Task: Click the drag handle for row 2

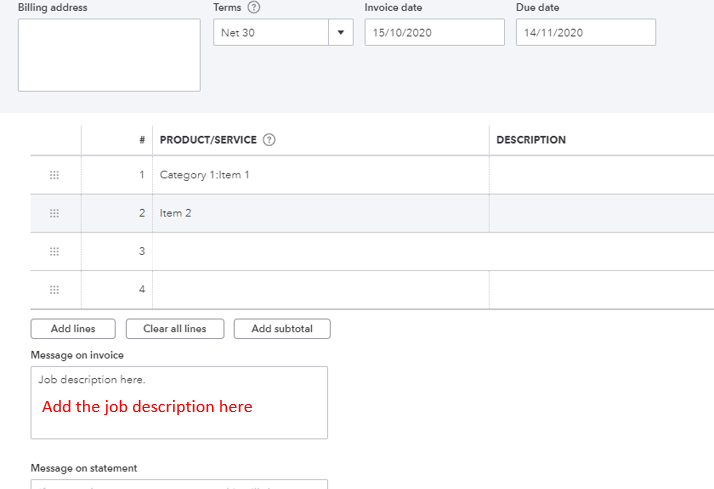Action: pos(54,213)
